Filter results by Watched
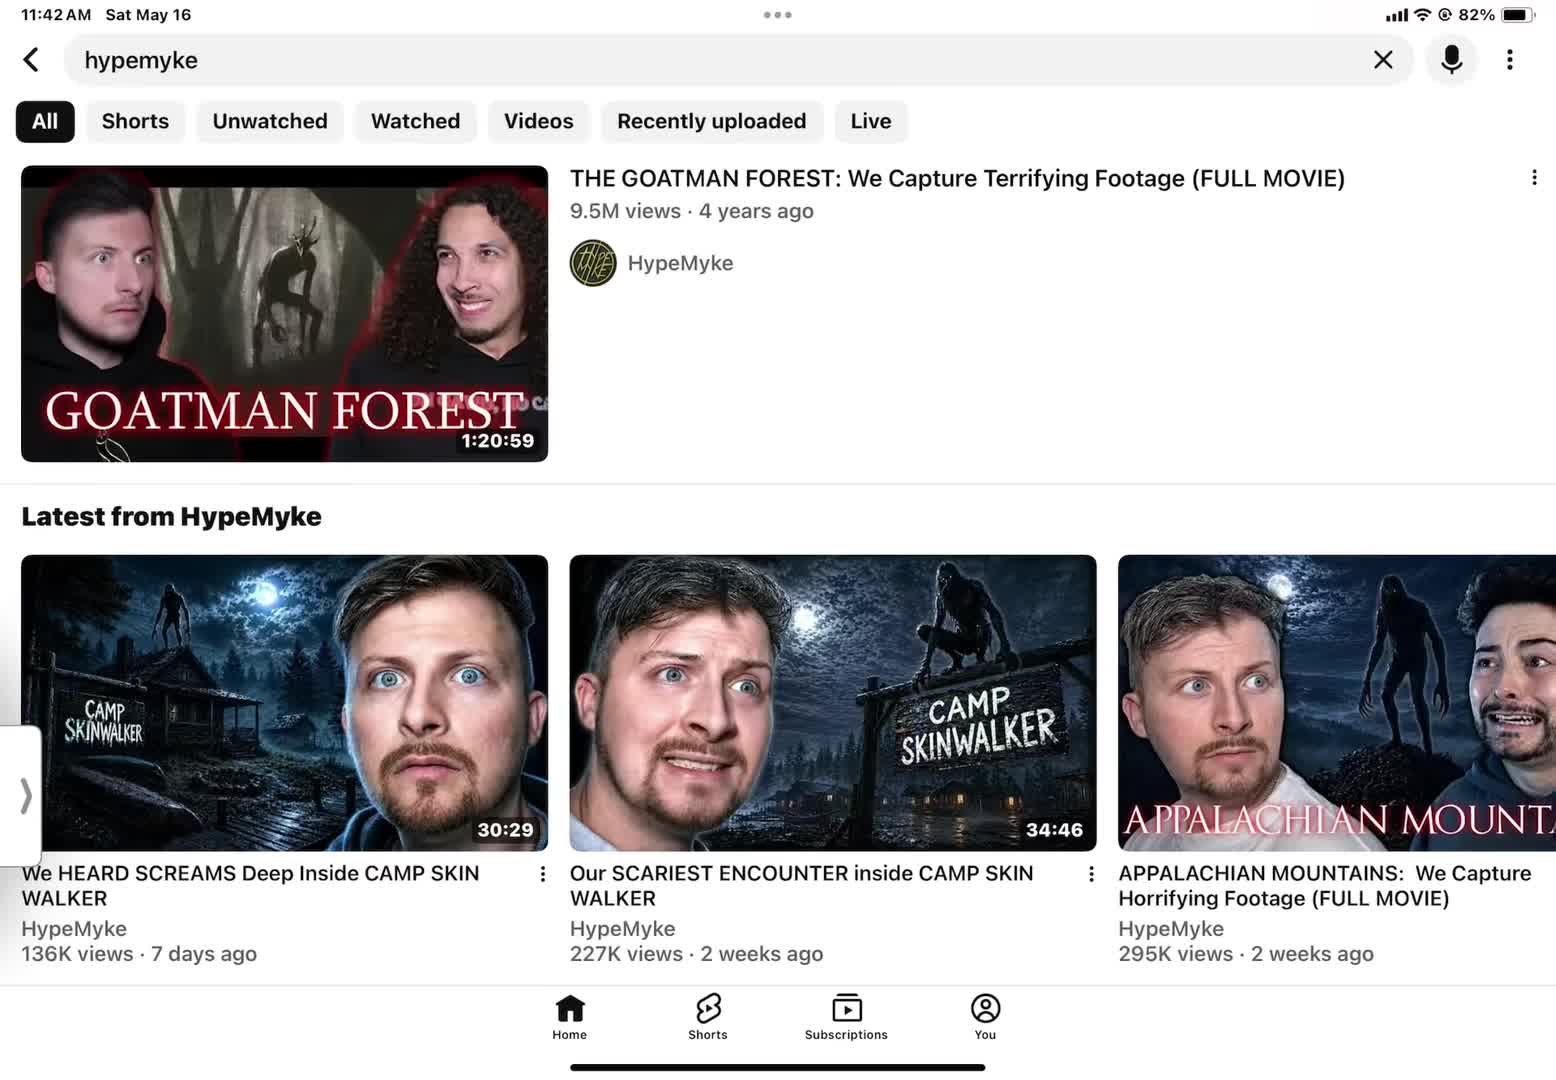Screen dimensions: 1556x1080 [x=416, y=121]
